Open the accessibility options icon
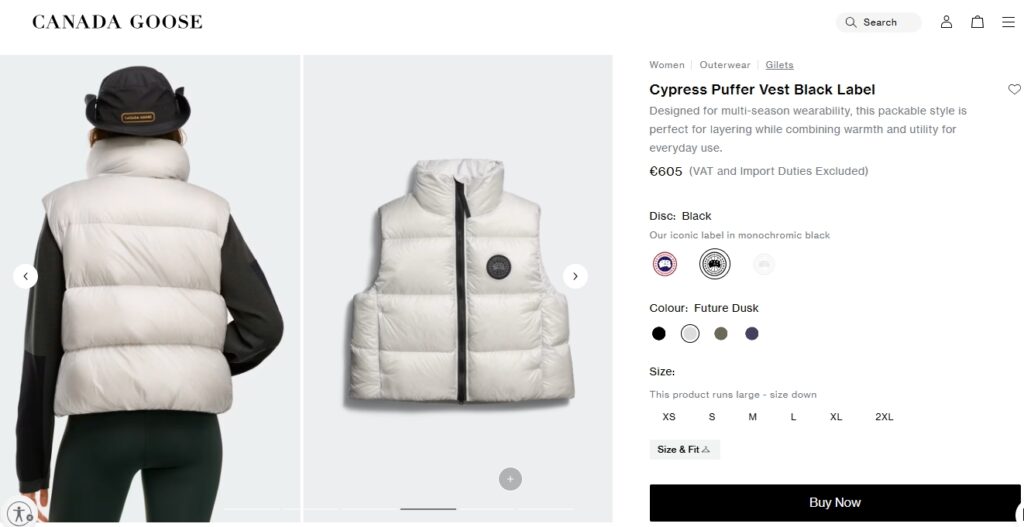Screen dimensions: 1024x527 tap(20, 510)
